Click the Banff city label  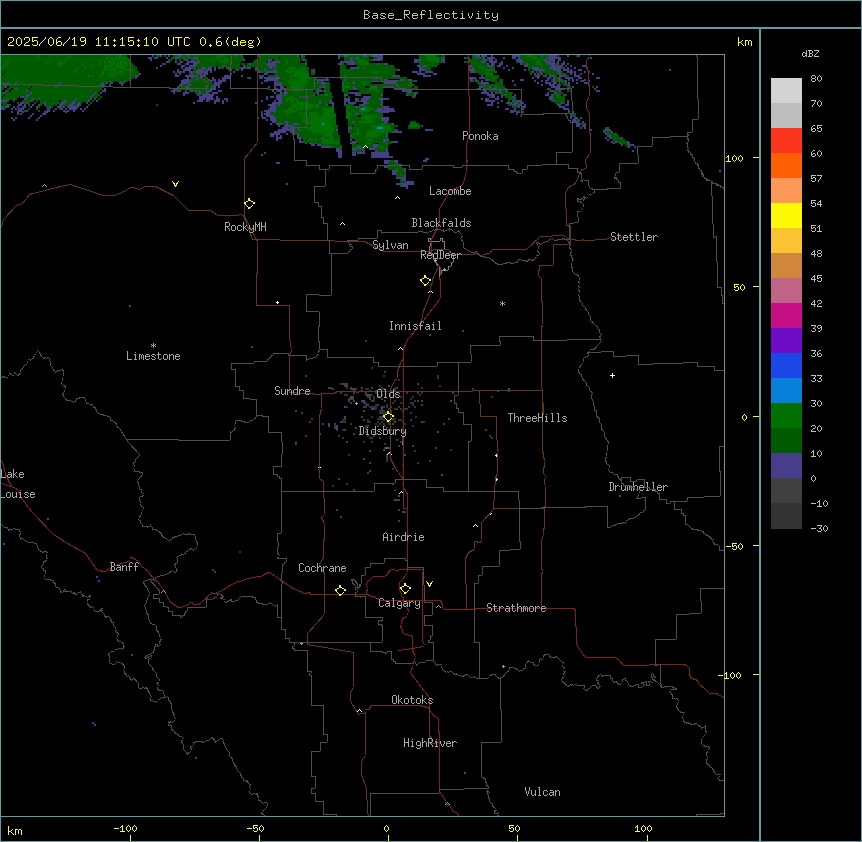(x=124, y=567)
